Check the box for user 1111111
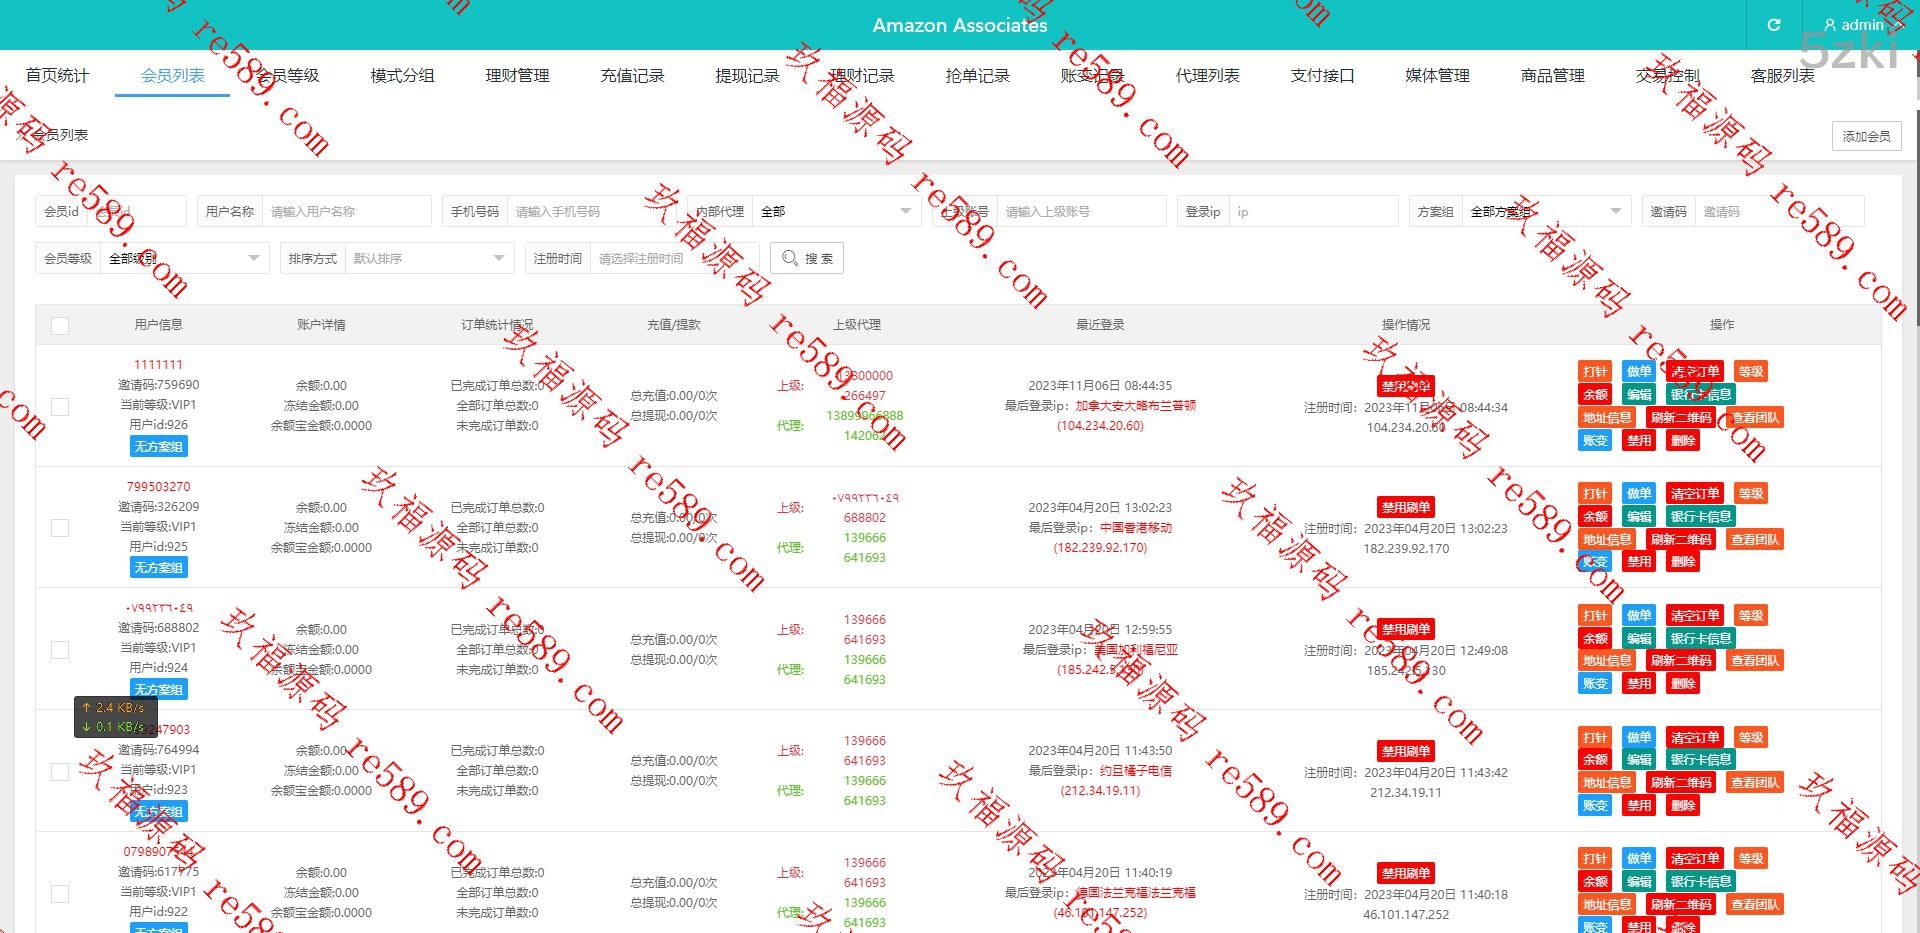This screenshot has width=1920, height=933. (60, 406)
